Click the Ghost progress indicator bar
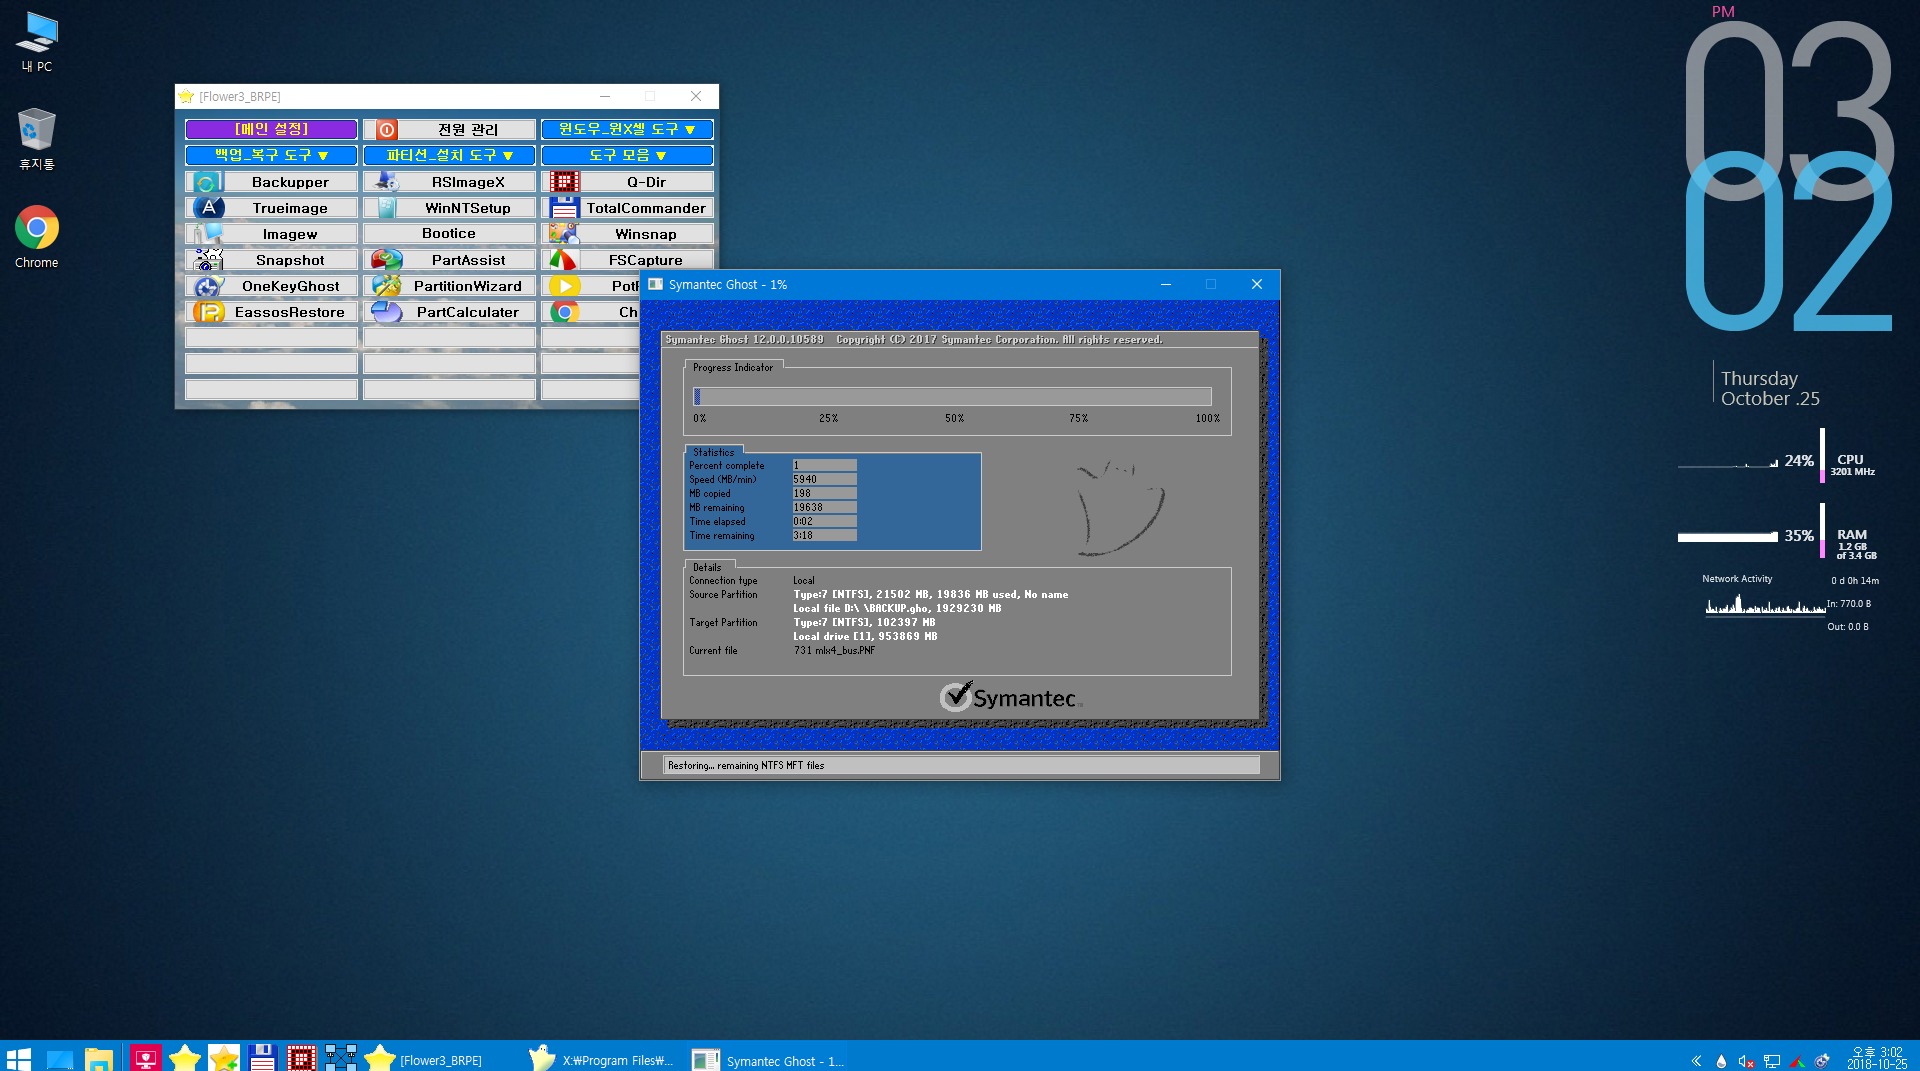This screenshot has width=1920, height=1071. click(x=952, y=397)
